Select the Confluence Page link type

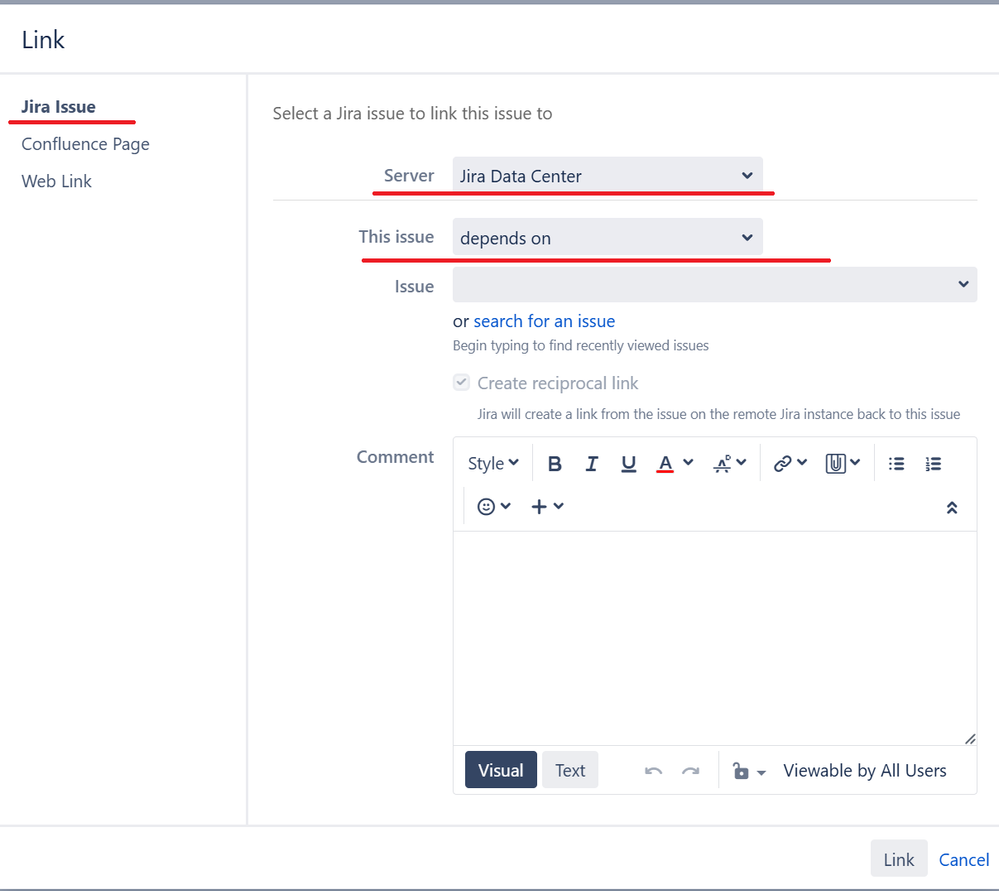click(85, 144)
